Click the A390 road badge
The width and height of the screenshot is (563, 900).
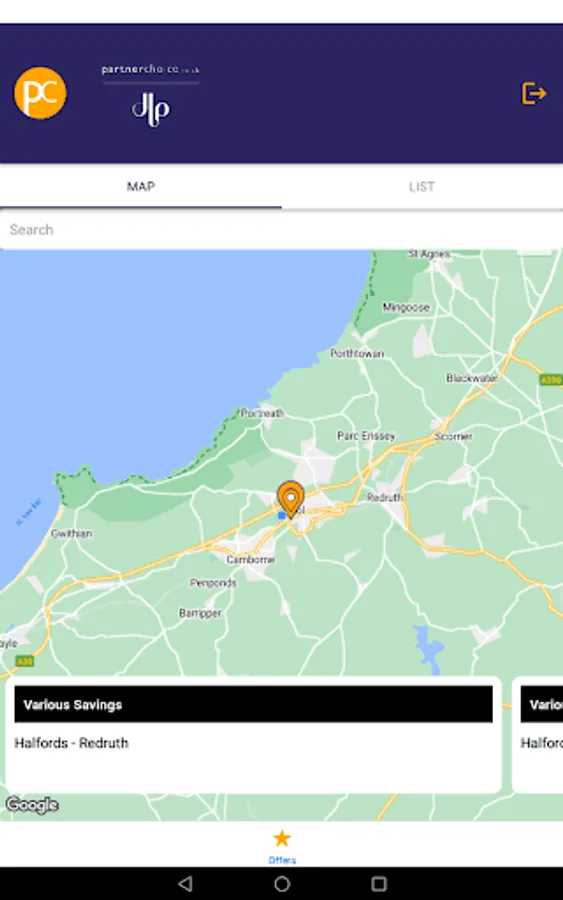click(x=551, y=380)
